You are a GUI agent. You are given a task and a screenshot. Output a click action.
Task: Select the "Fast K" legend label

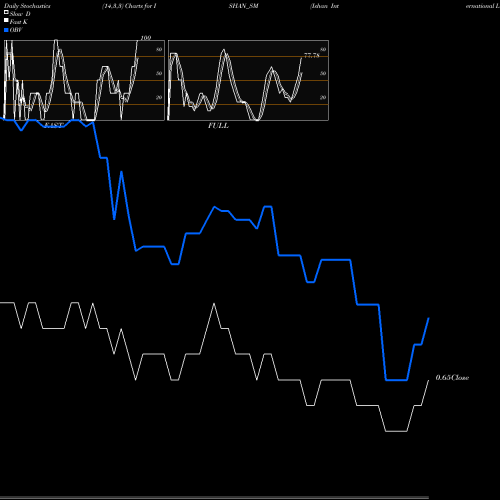pos(19,22)
